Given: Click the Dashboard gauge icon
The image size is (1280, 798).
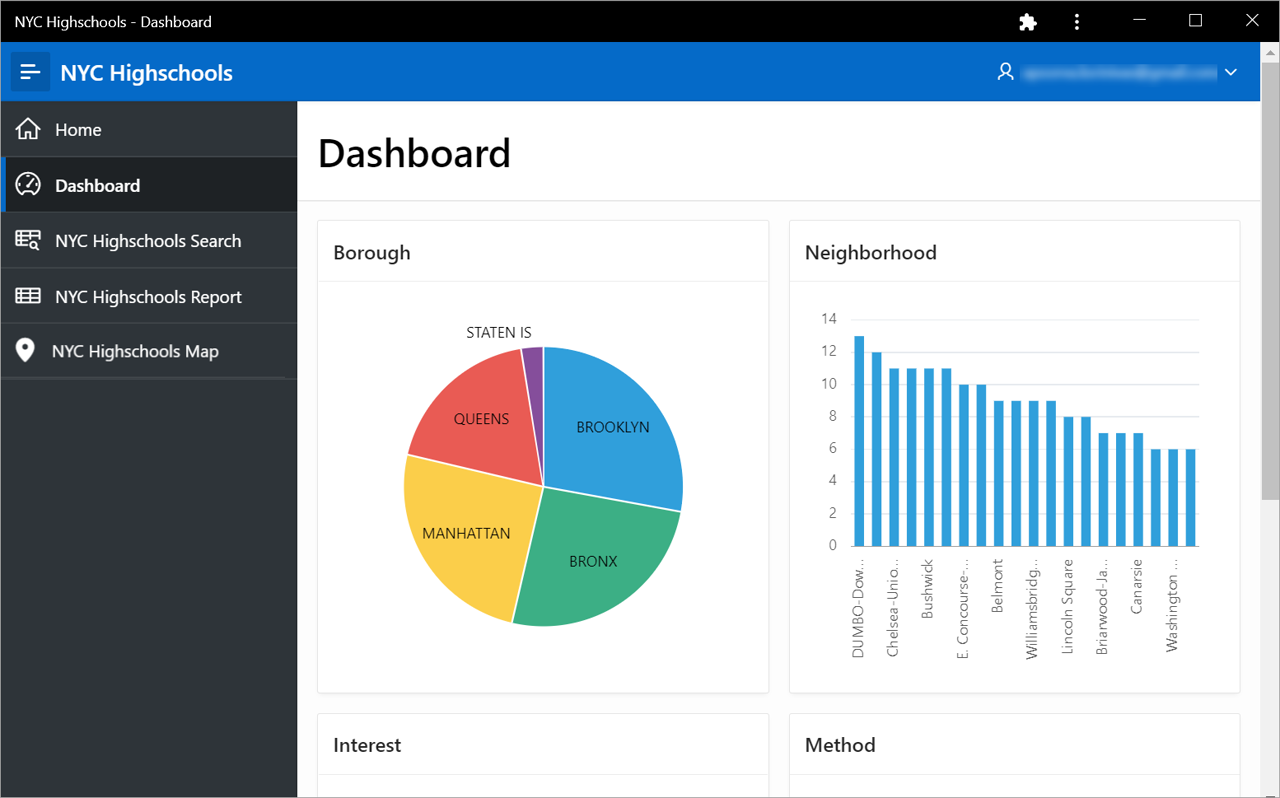Looking at the screenshot, I should click(28, 185).
